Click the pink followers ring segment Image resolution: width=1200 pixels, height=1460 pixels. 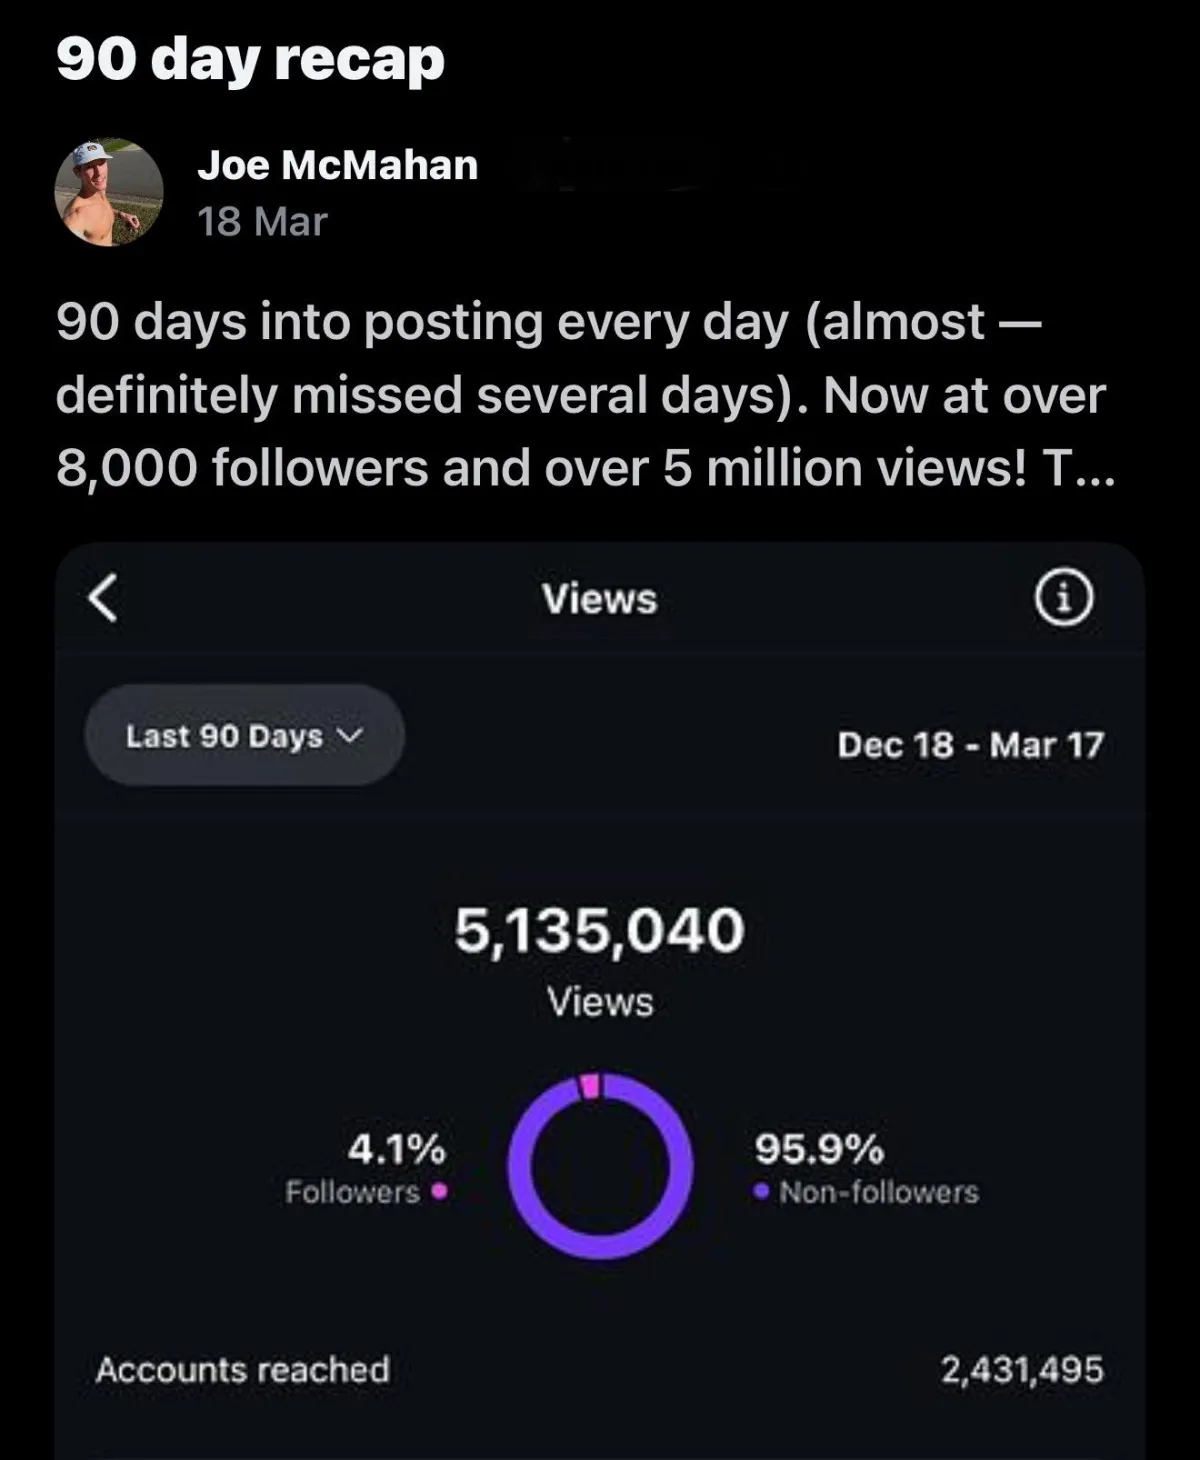pyautogui.click(x=590, y=1086)
